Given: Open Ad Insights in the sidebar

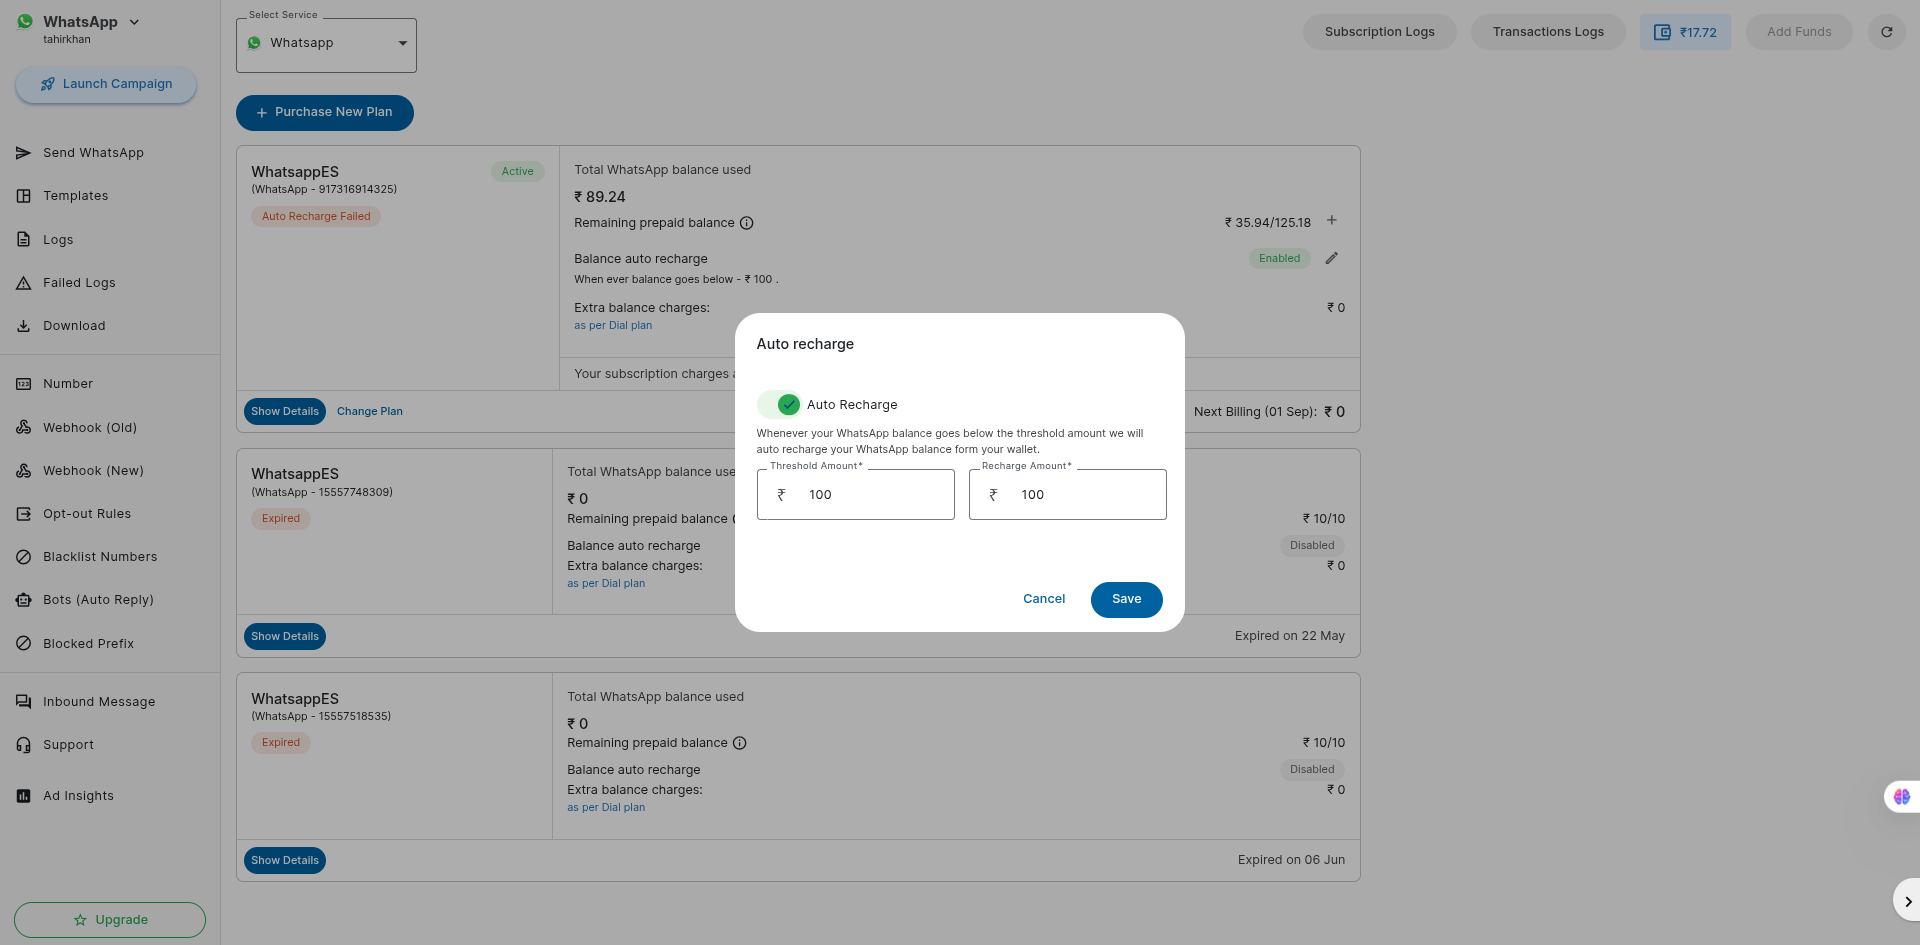Looking at the screenshot, I should click(x=78, y=796).
